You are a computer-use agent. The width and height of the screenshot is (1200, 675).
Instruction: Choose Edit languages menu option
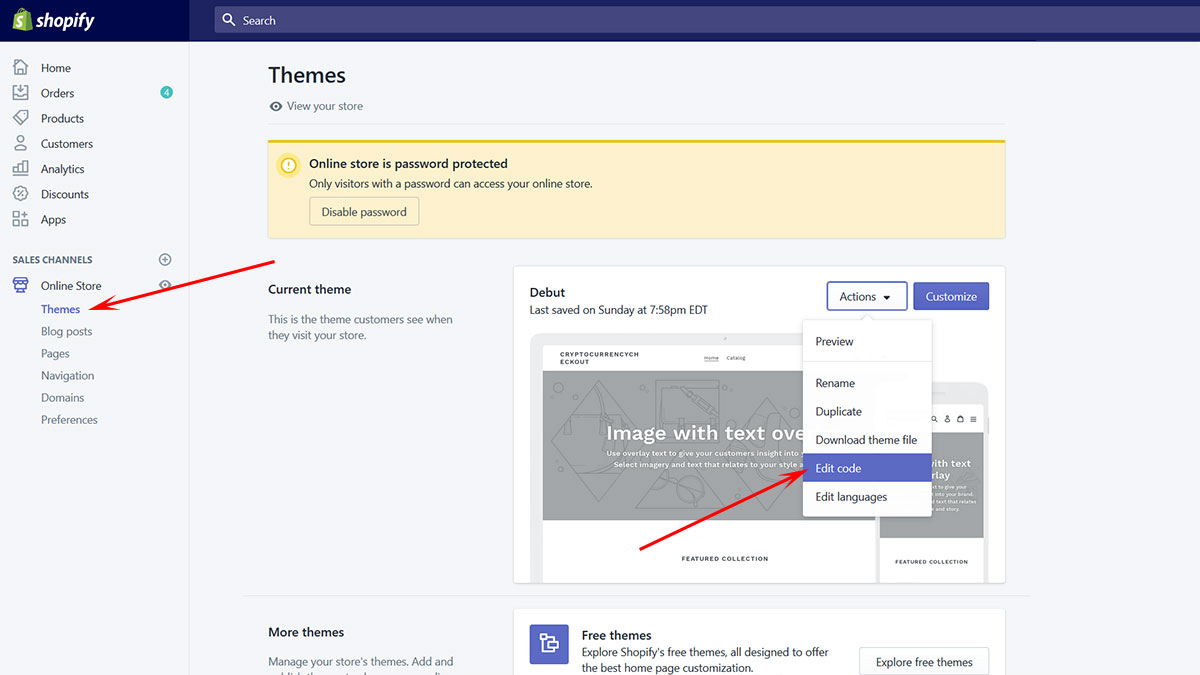(867, 497)
